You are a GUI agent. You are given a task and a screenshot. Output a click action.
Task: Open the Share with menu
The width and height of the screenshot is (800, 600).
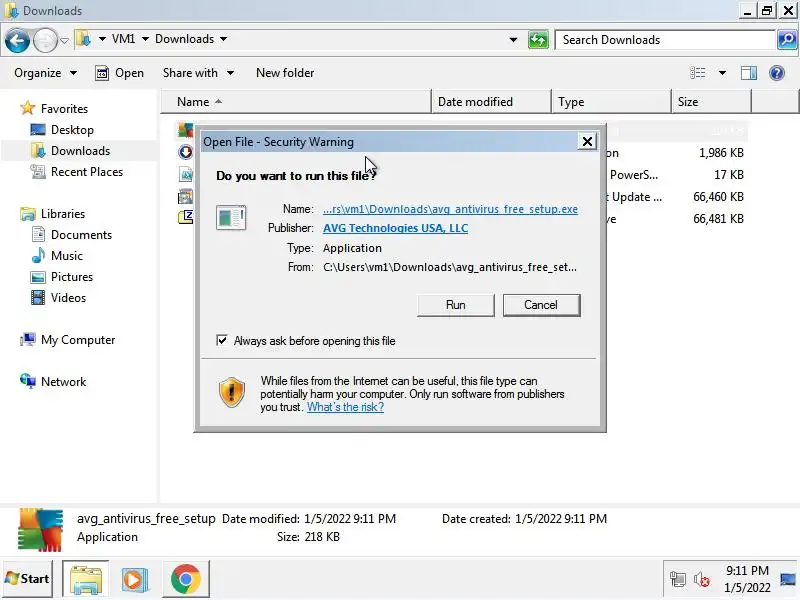[x=198, y=73]
